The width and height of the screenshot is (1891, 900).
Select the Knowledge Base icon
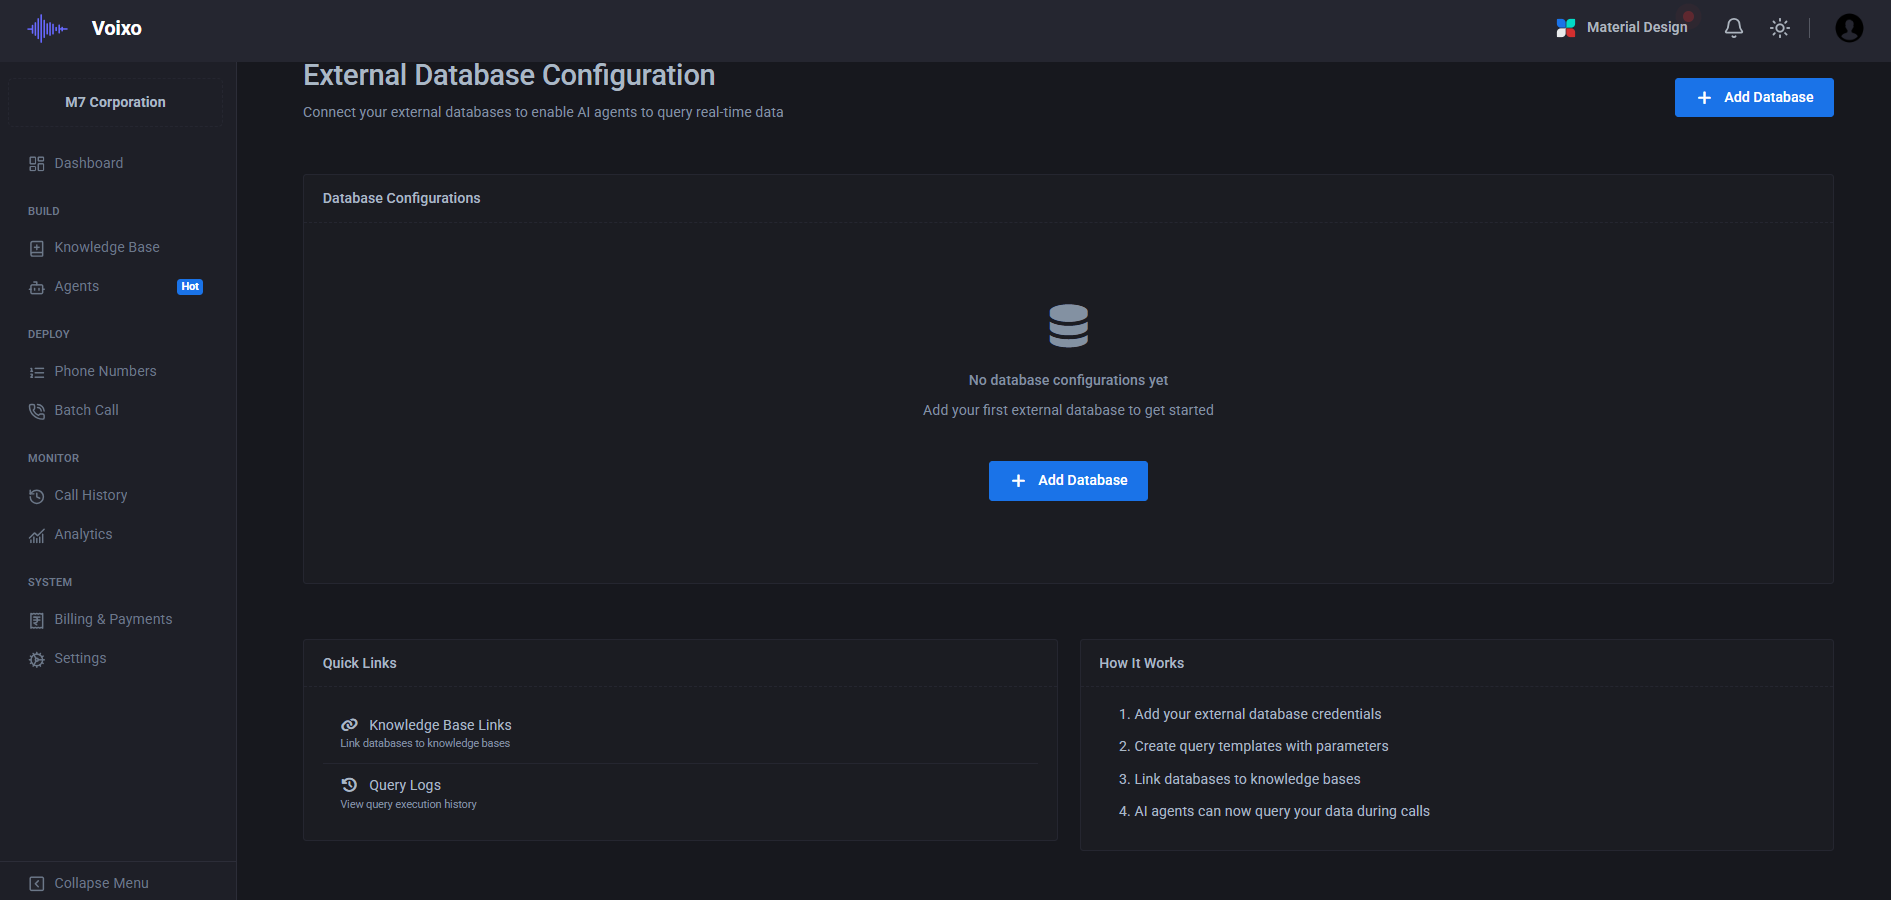click(x=36, y=247)
